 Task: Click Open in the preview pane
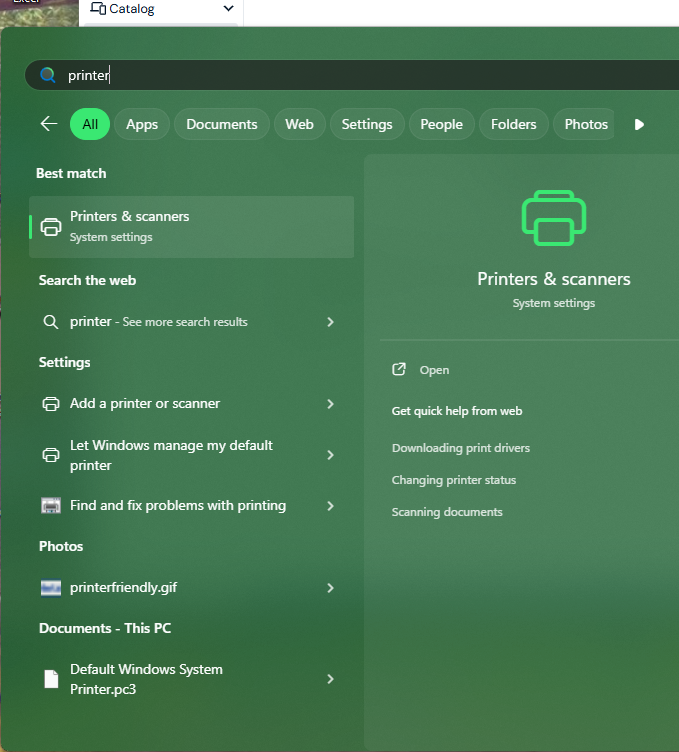pyautogui.click(x=434, y=370)
